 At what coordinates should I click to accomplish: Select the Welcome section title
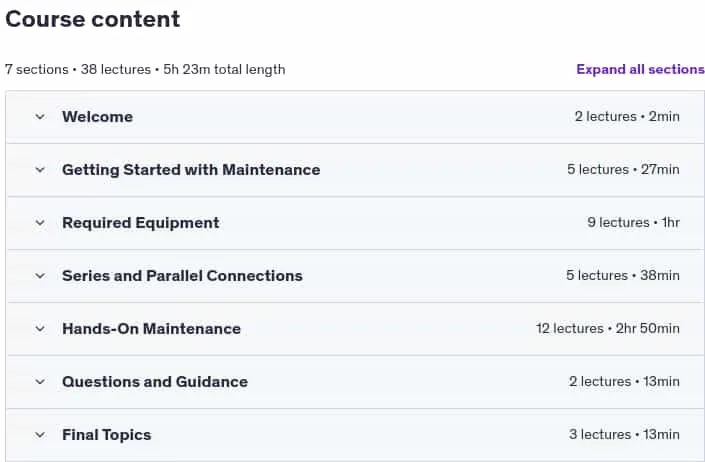pos(98,117)
